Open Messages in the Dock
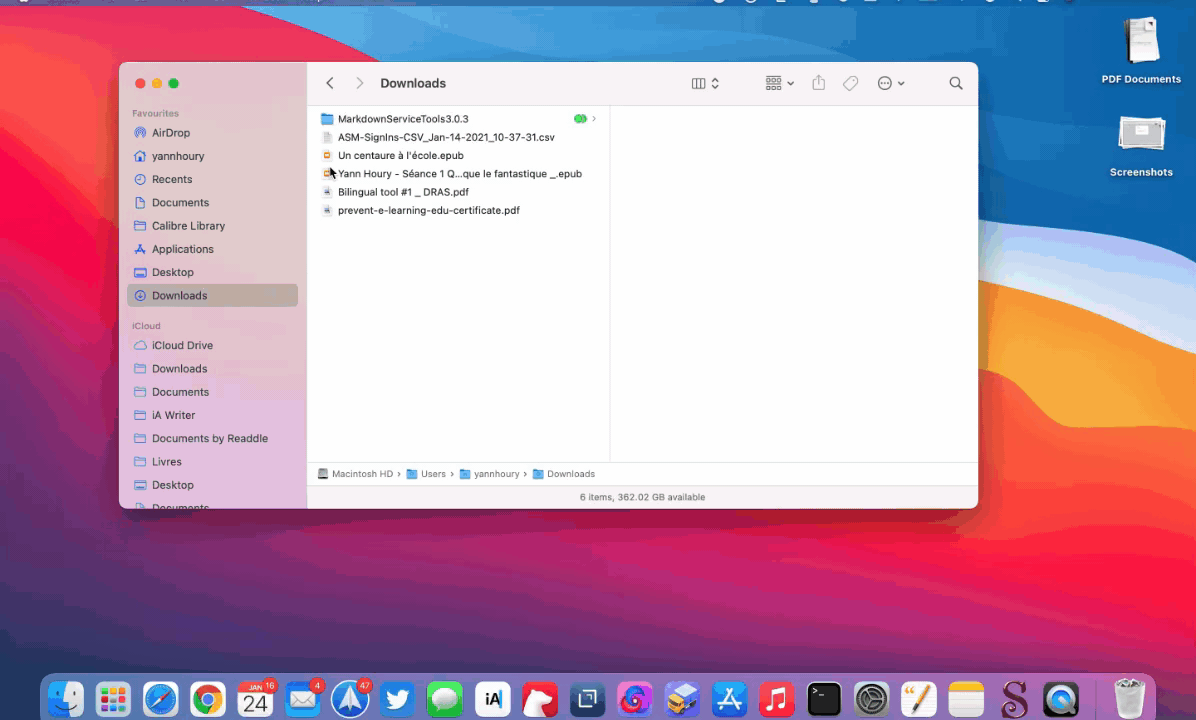The image size is (1196, 720). pyautogui.click(x=445, y=699)
